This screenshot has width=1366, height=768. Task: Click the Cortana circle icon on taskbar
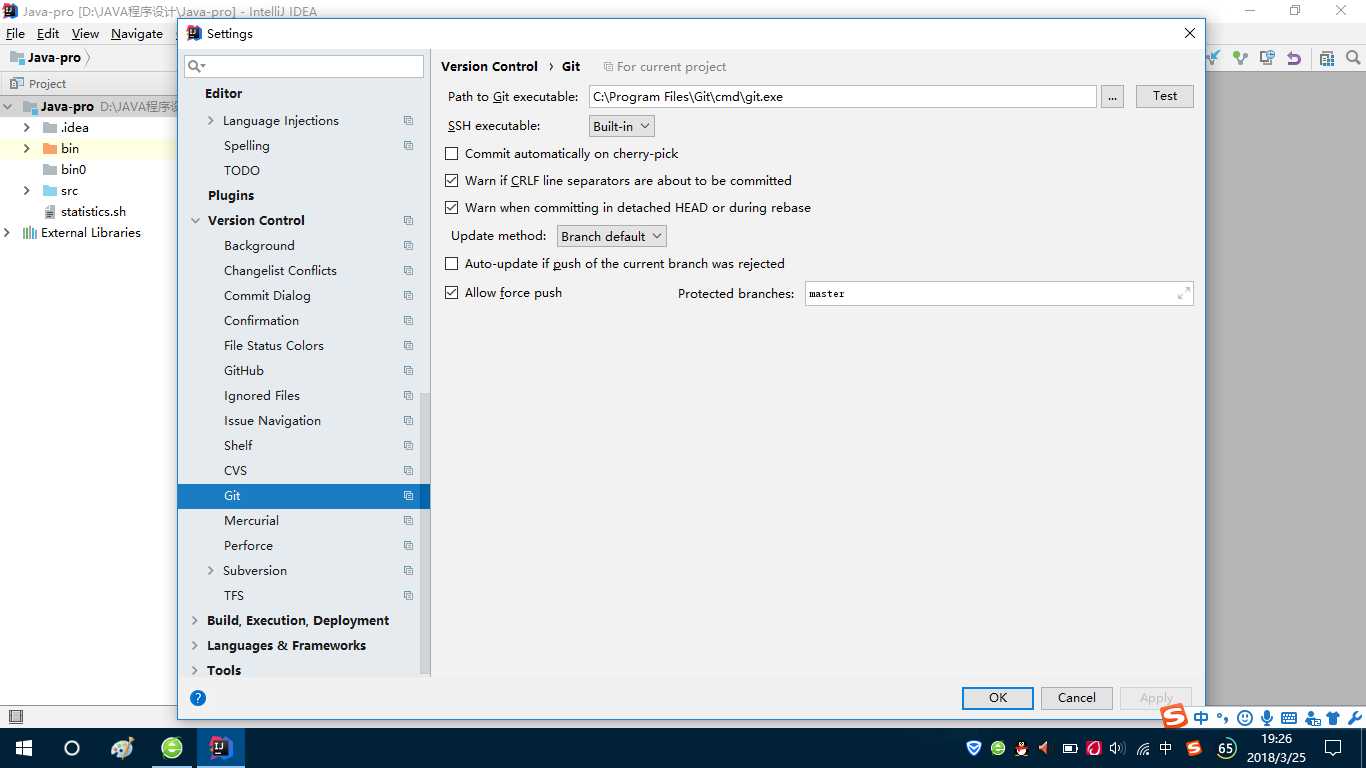point(72,748)
